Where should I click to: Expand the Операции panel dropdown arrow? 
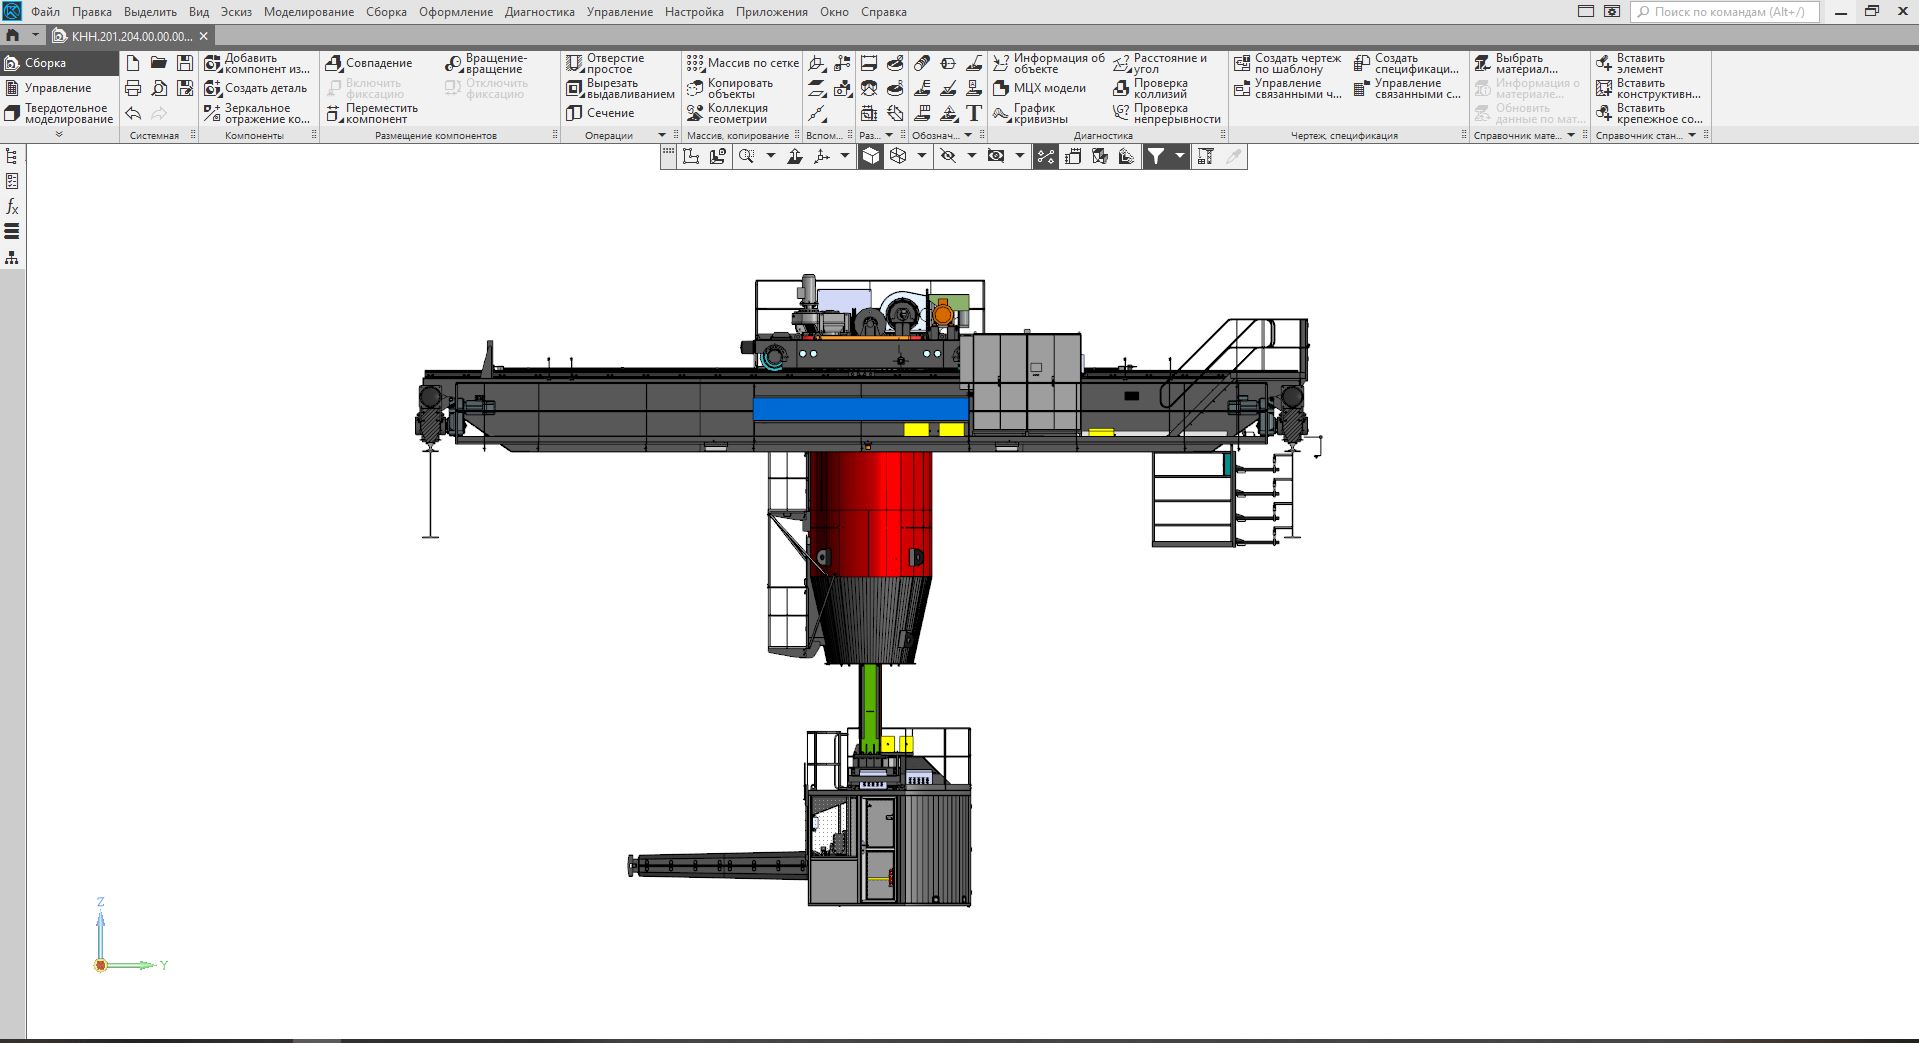661,135
